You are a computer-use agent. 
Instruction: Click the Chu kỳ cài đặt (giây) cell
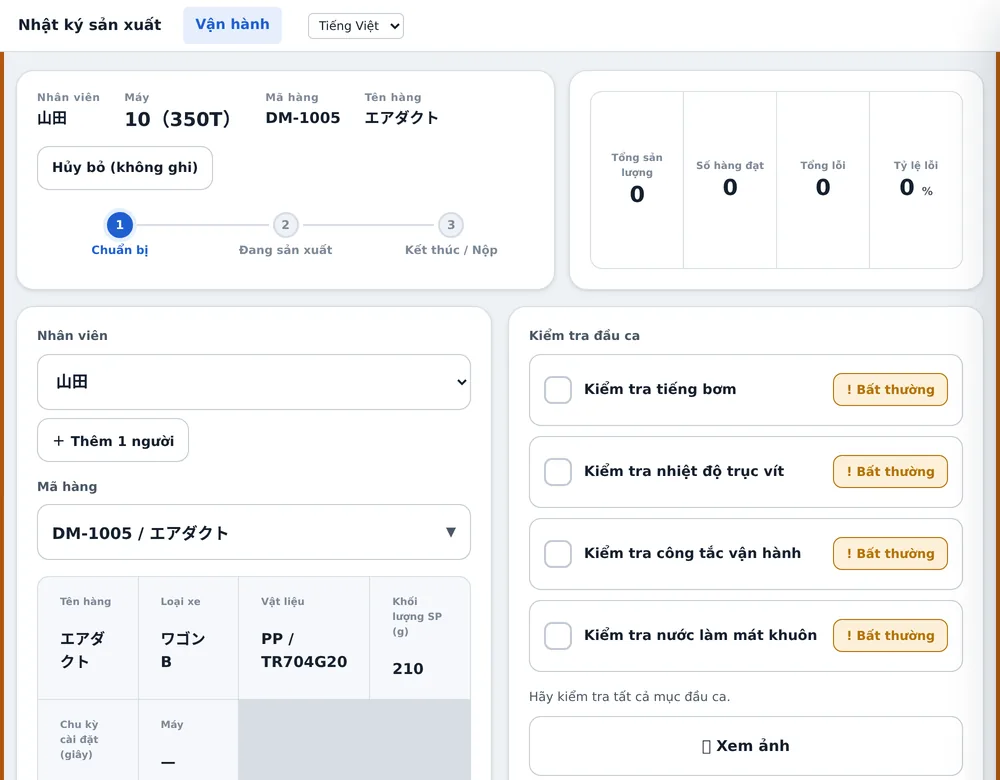coord(88,740)
